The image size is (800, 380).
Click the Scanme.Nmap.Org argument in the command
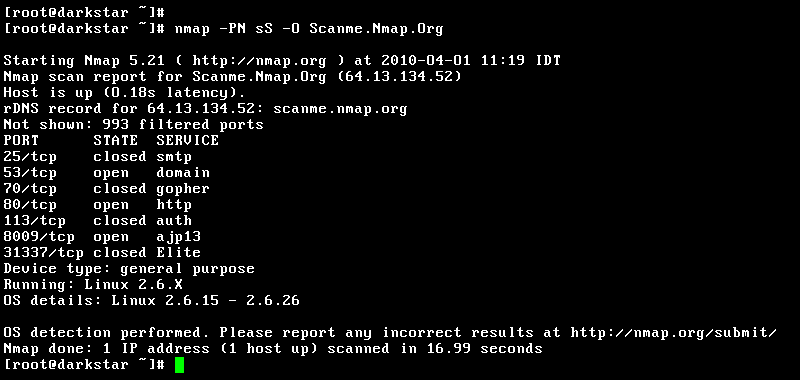pos(376,29)
